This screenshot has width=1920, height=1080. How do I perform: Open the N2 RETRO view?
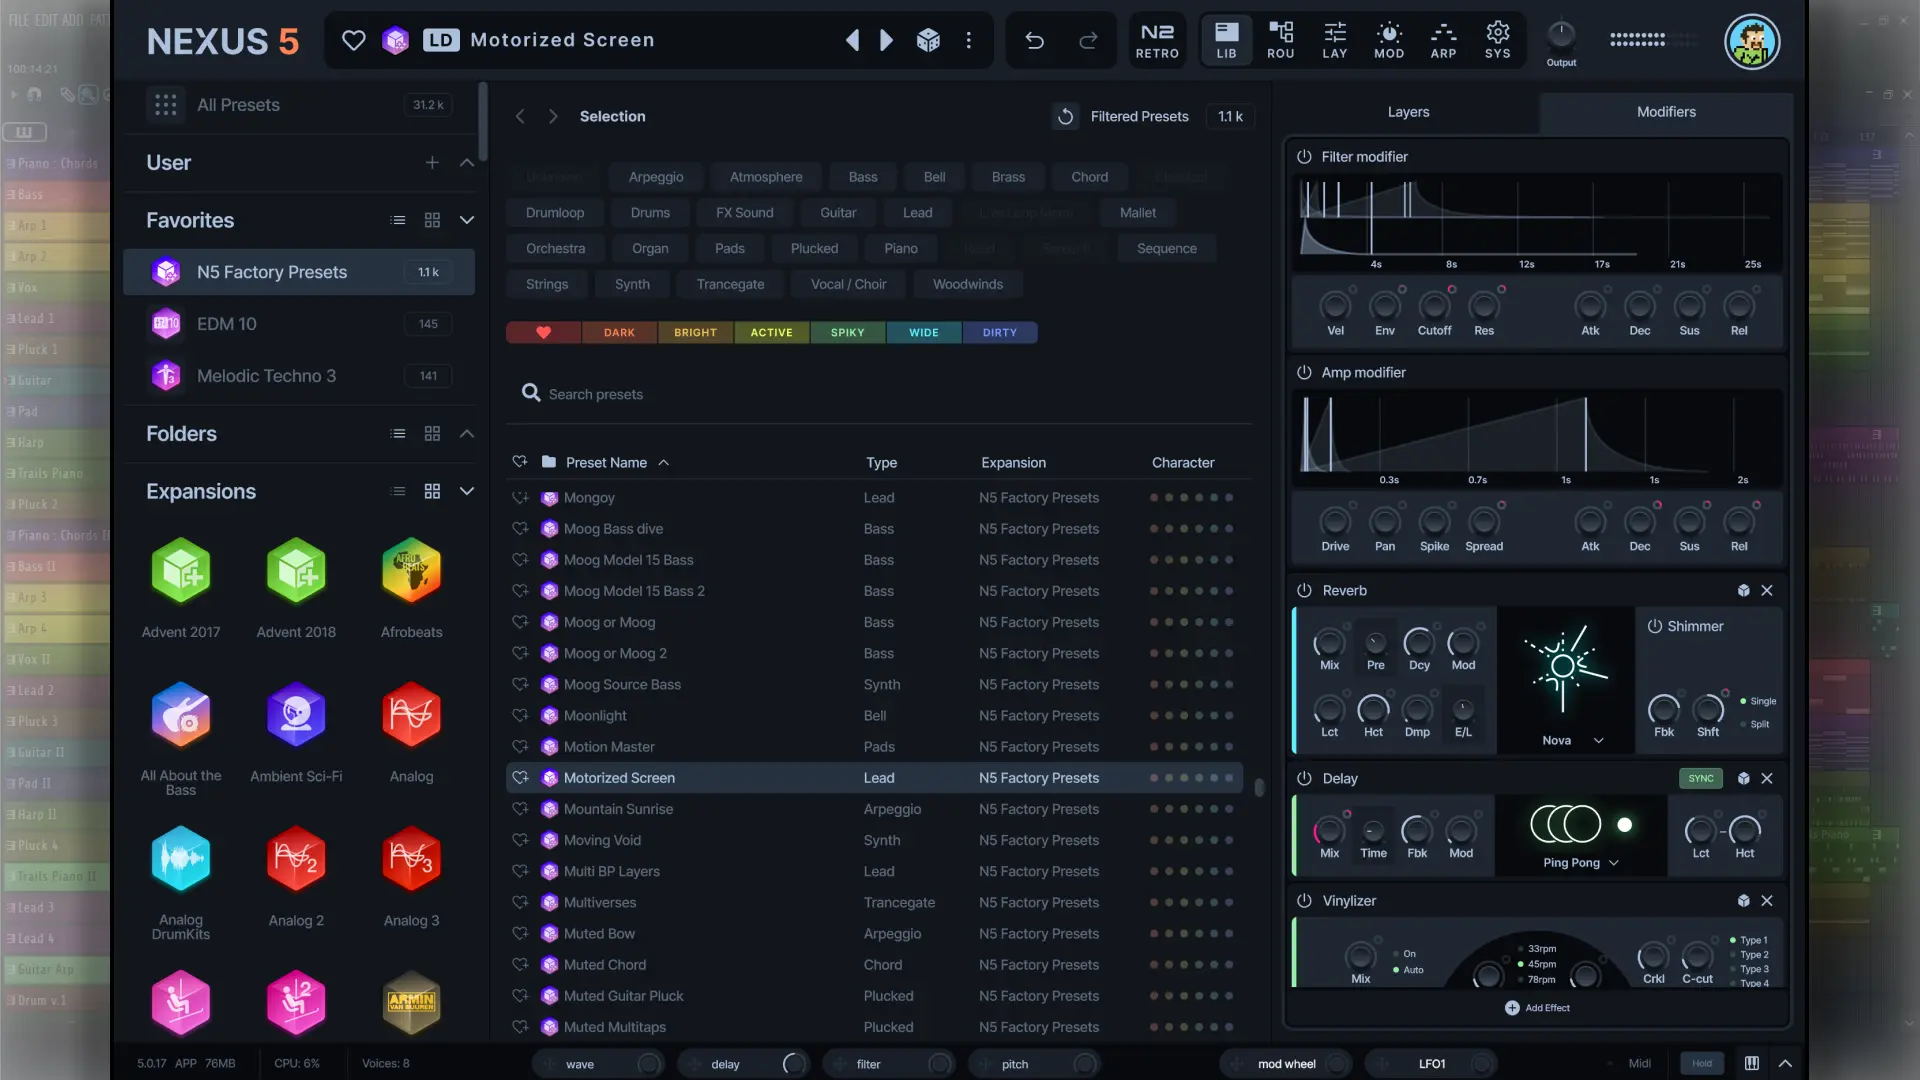click(x=1157, y=41)
